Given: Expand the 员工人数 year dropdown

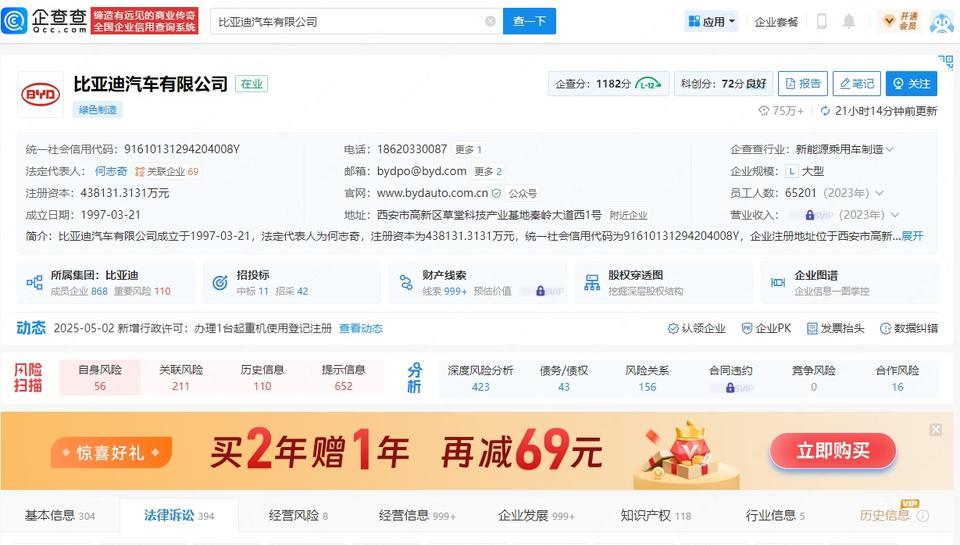Looking at the screenshot, I should 879,194.
